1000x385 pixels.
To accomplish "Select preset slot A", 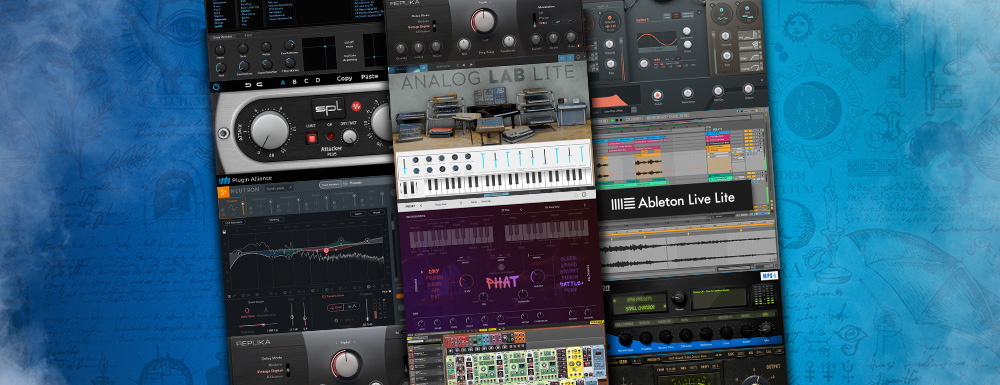I will (283, 82).
